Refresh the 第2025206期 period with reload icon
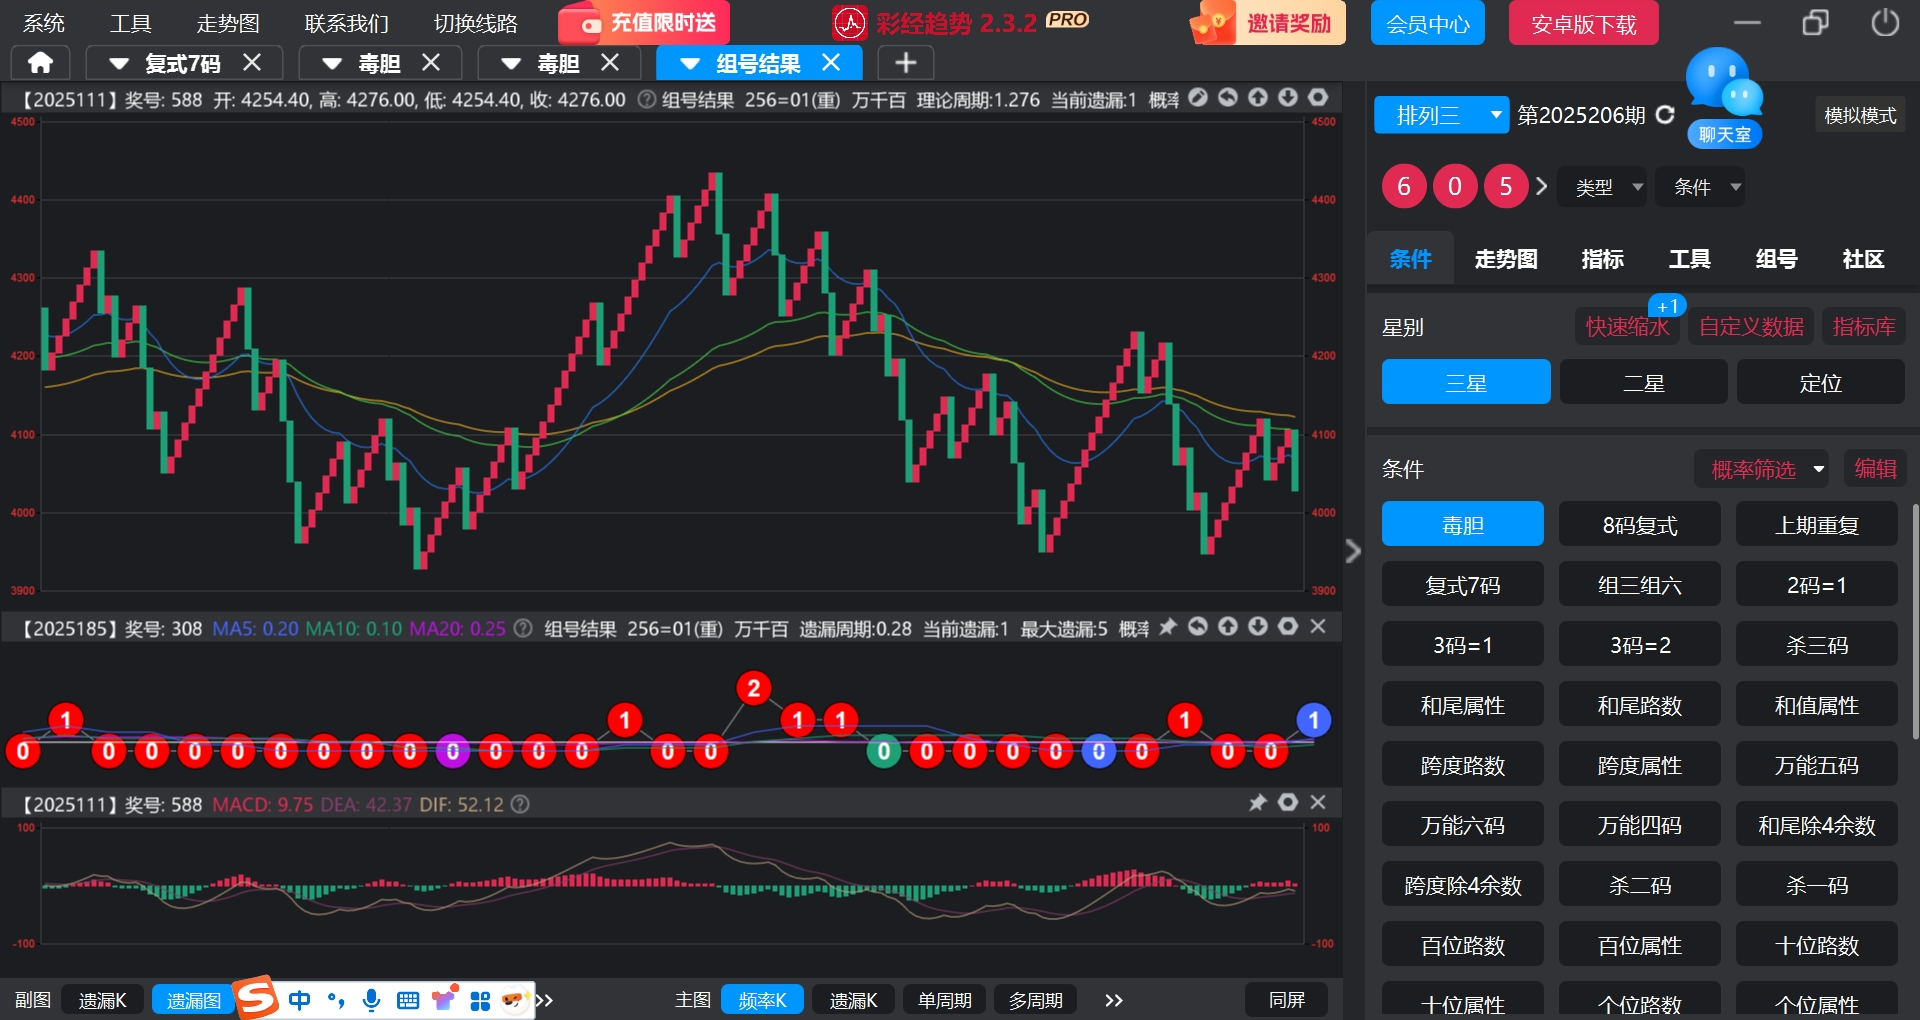1920x1020 pixels. pos(1665,115)
